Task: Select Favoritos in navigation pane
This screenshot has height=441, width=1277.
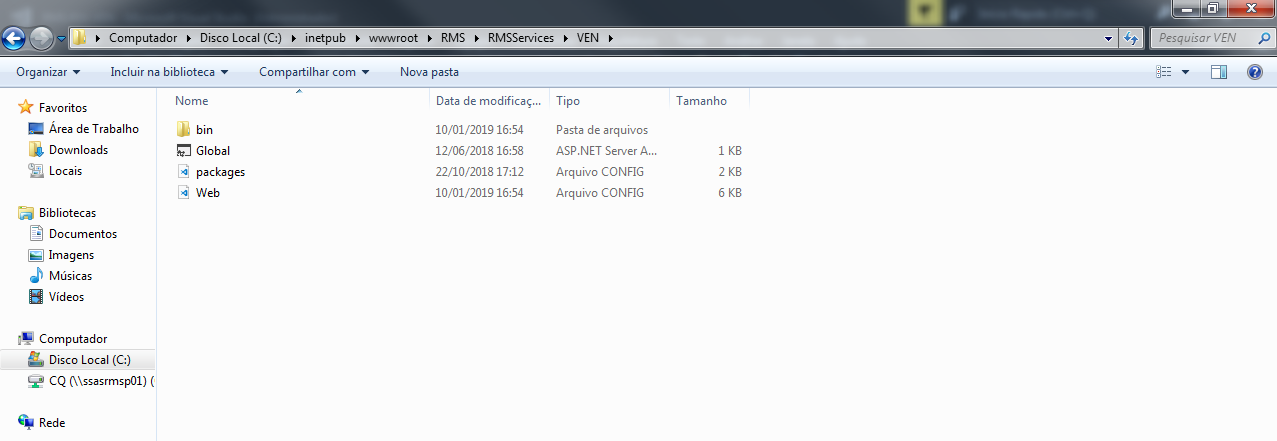Action: tap(63, 108)
